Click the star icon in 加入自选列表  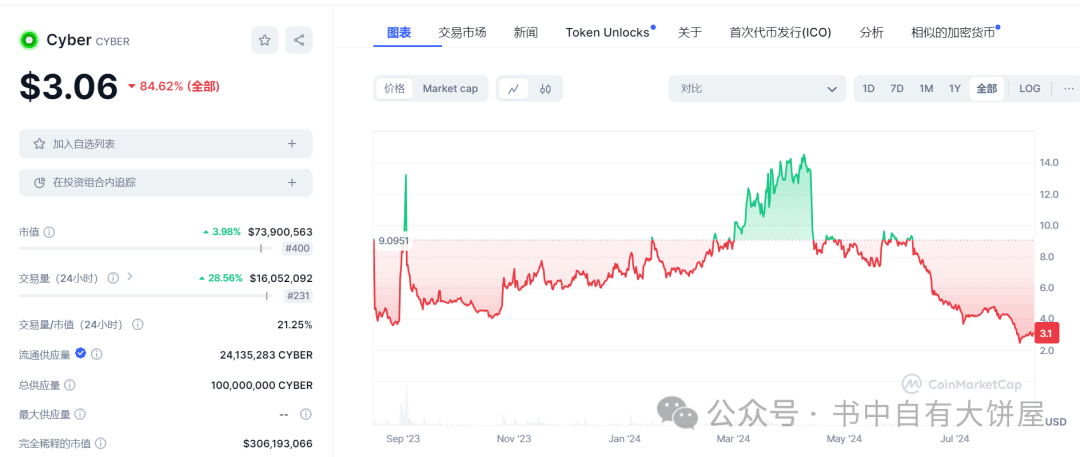click(39, 144)
